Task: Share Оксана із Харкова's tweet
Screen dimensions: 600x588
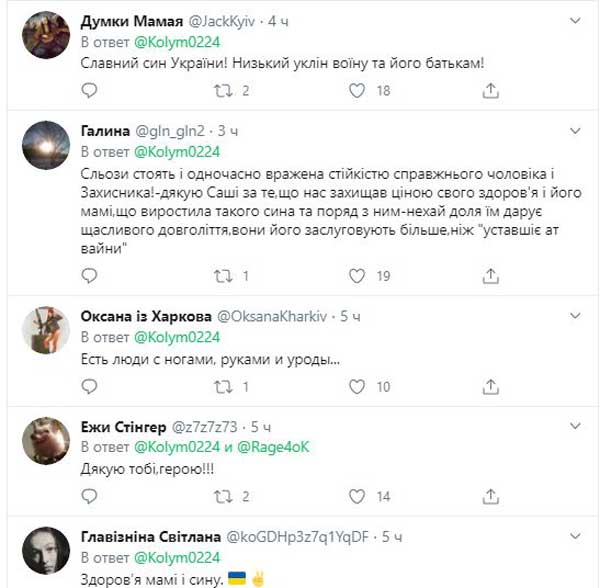Action: coord(490,386)
